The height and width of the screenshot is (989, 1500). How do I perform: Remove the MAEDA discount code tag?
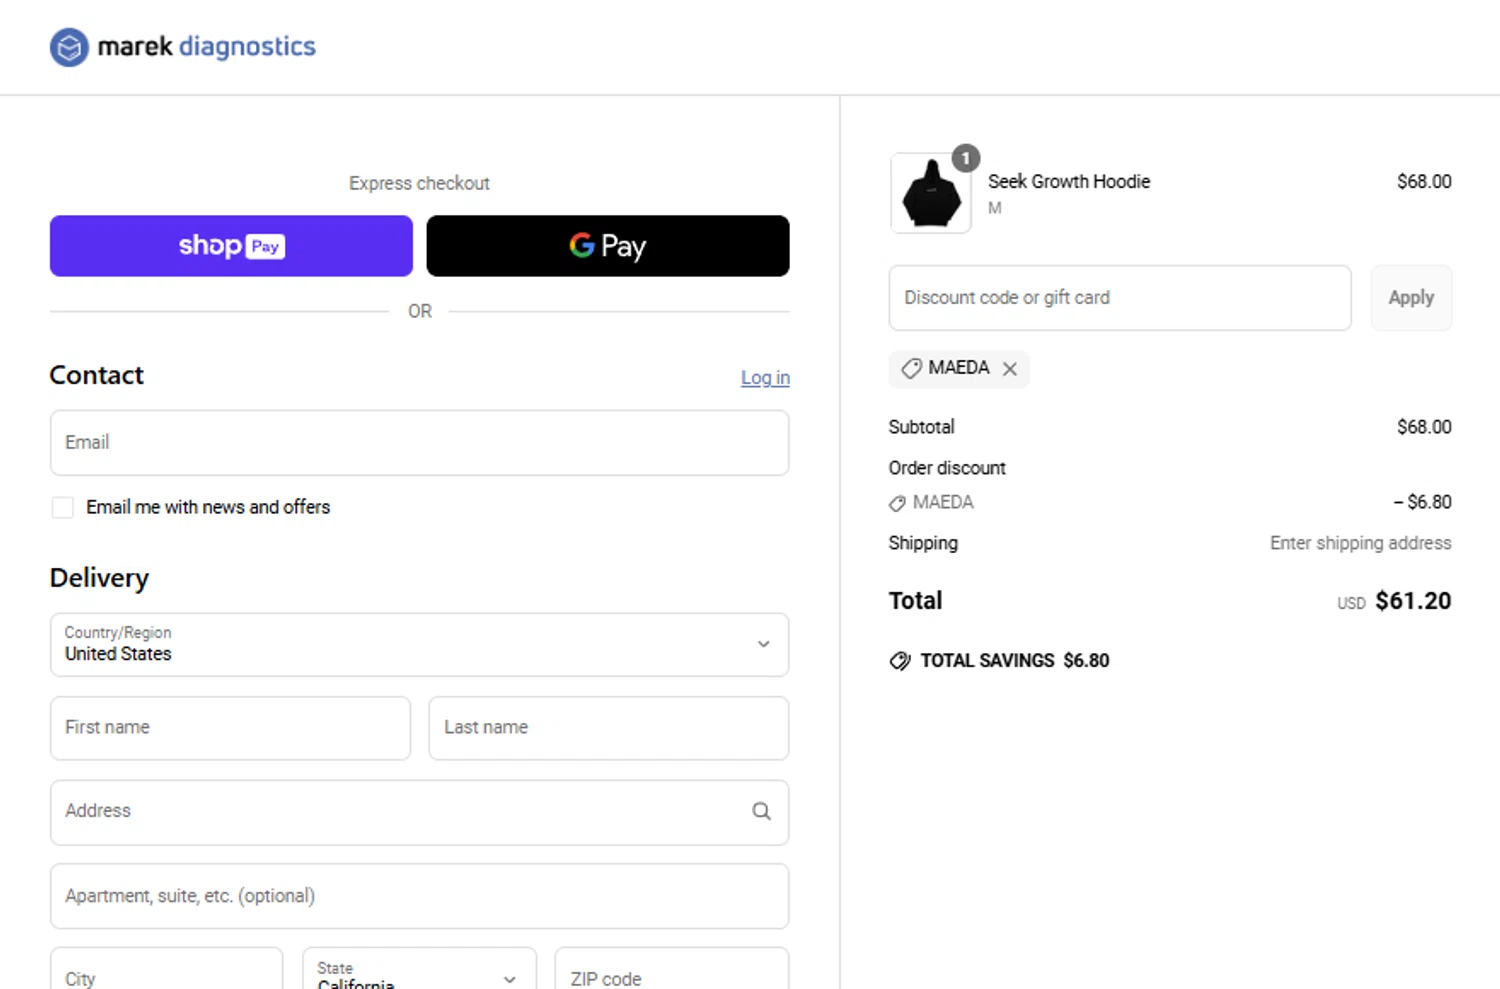(1010, 369)
